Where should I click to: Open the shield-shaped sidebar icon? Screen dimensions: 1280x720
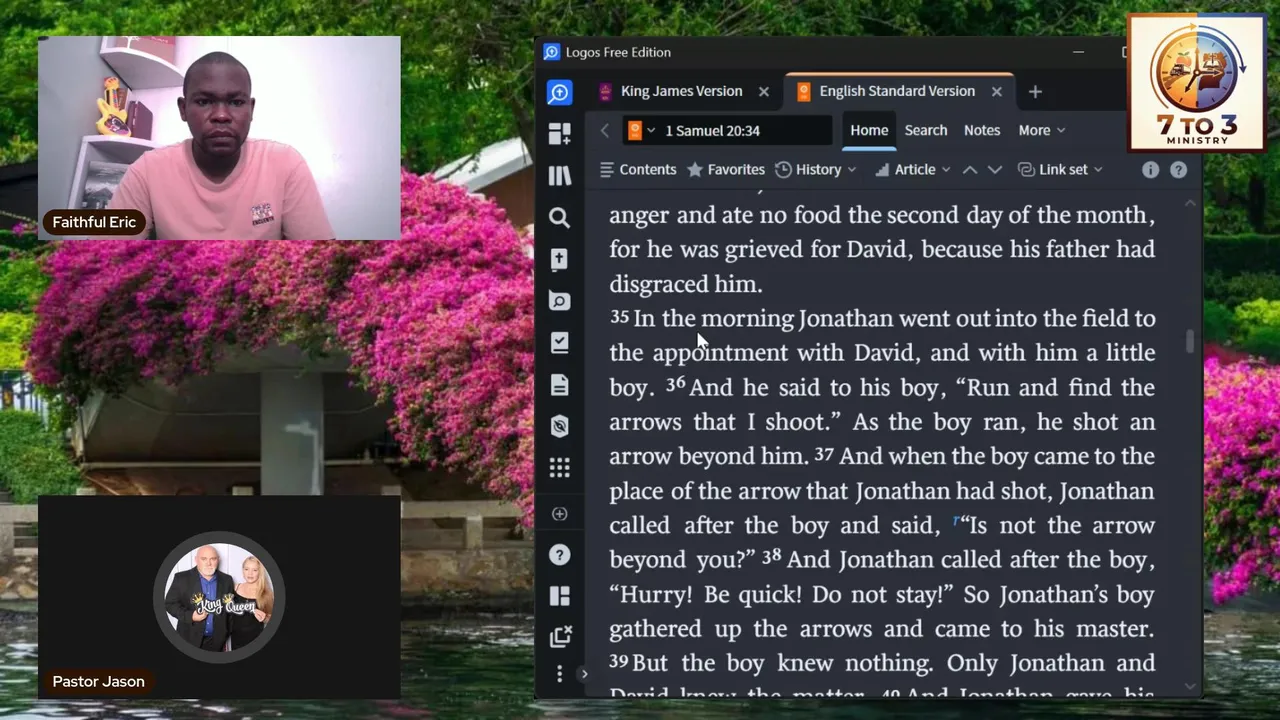tap(560, 427)
